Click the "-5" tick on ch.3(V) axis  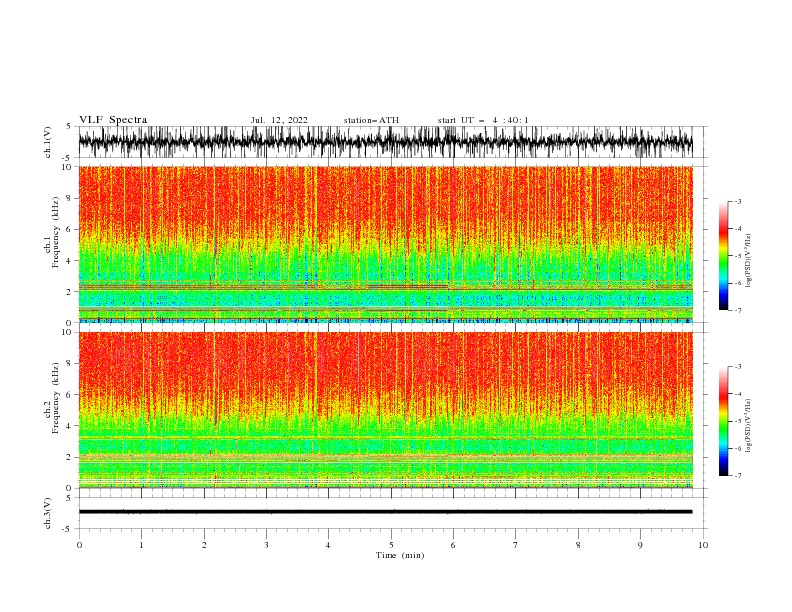coord(68,529)
